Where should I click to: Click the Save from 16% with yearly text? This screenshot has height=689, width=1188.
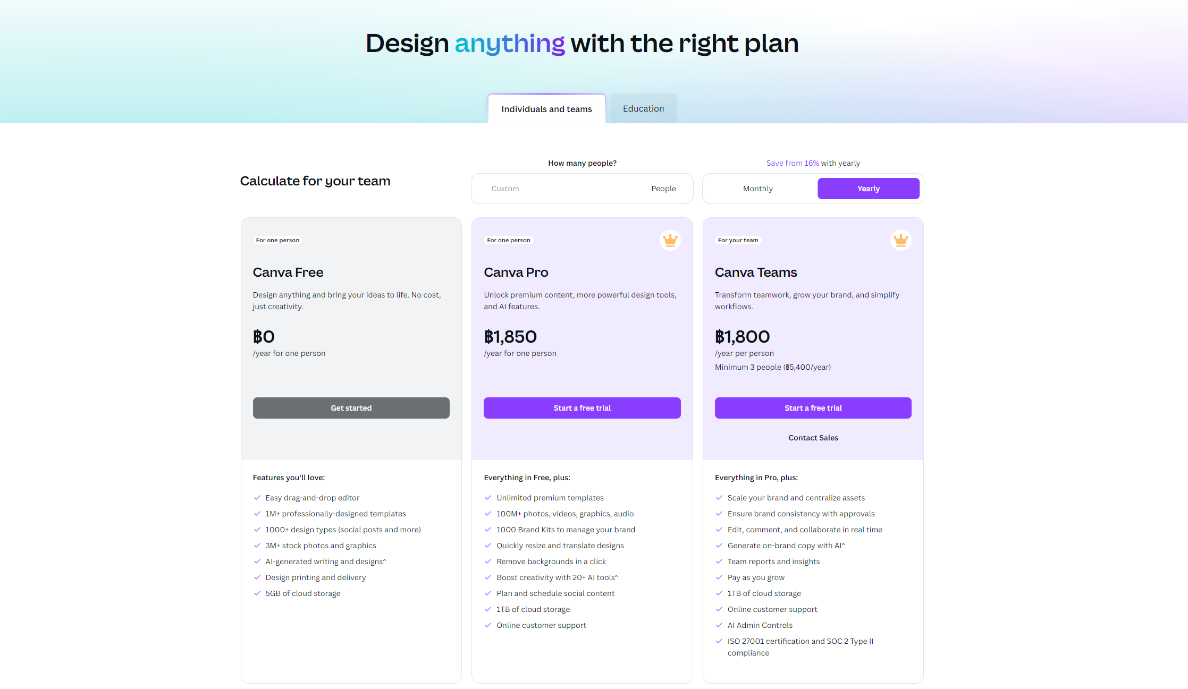tap(812, 163)
